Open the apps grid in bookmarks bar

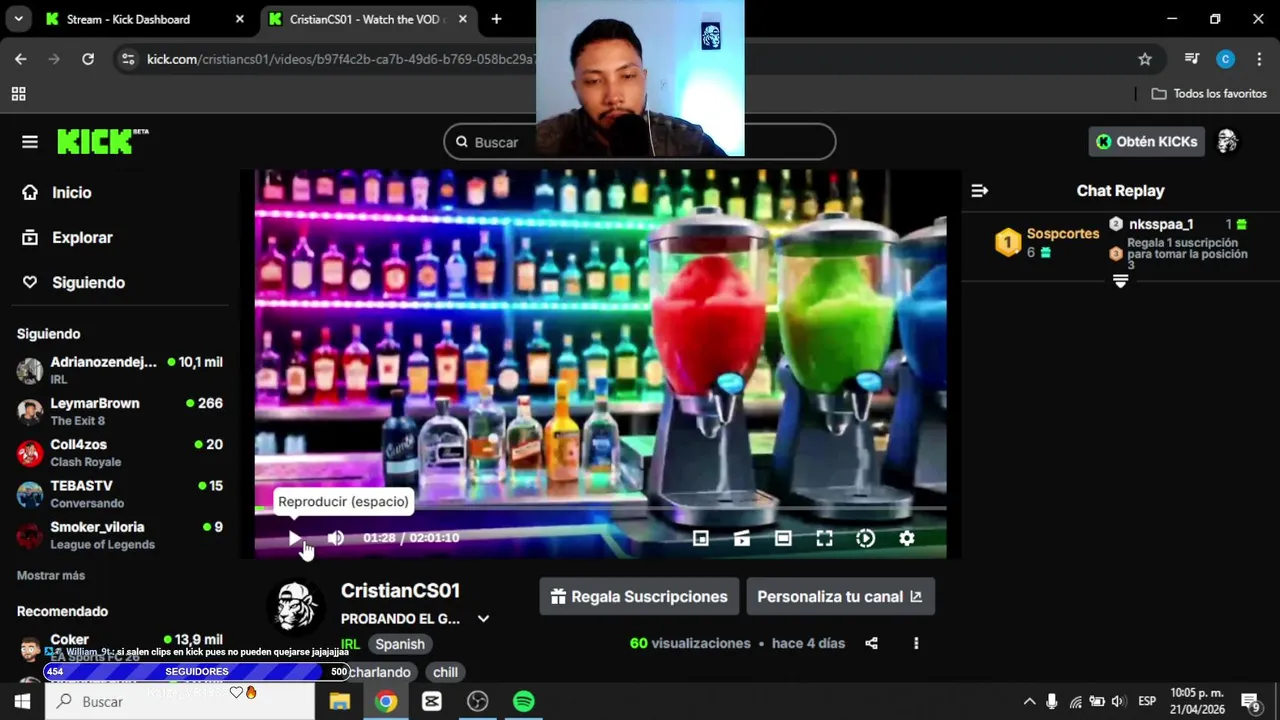(x=18, y=94)
